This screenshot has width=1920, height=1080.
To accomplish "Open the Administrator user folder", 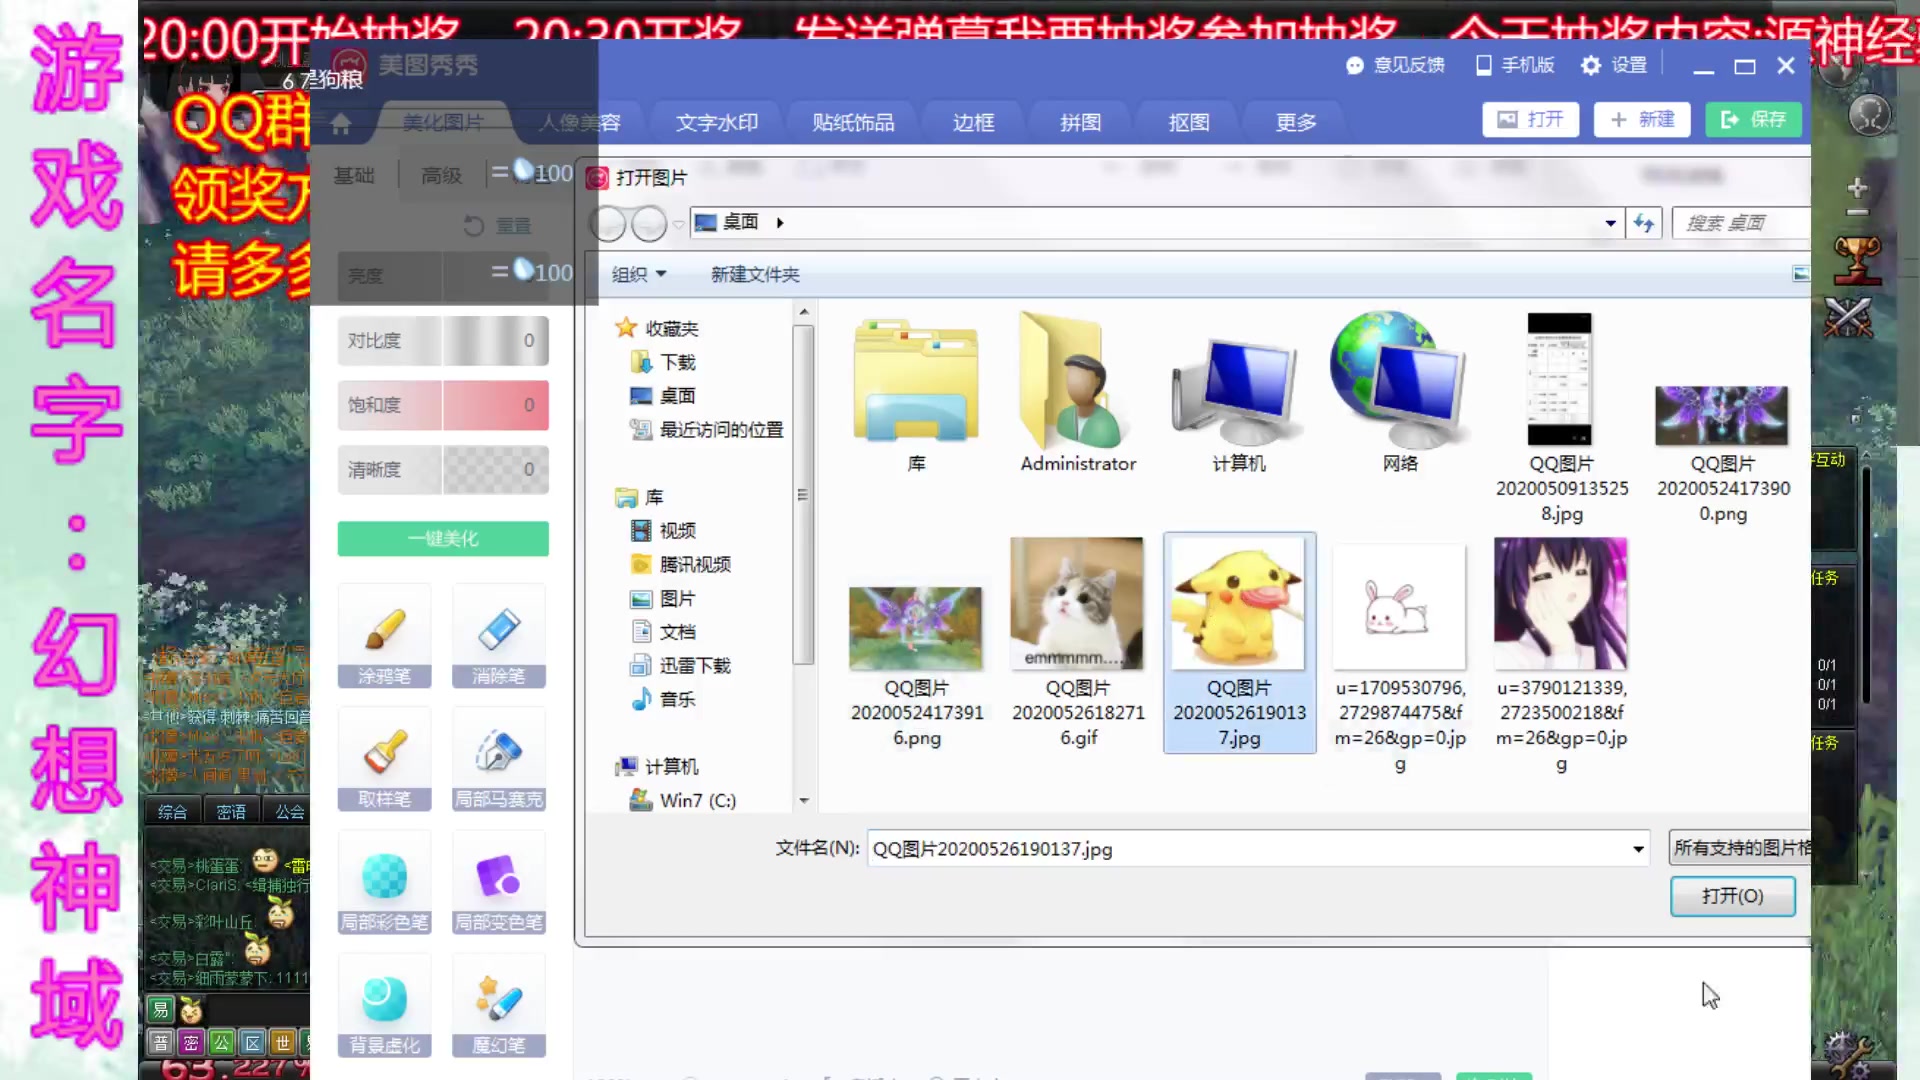I will coord(1078,393).
